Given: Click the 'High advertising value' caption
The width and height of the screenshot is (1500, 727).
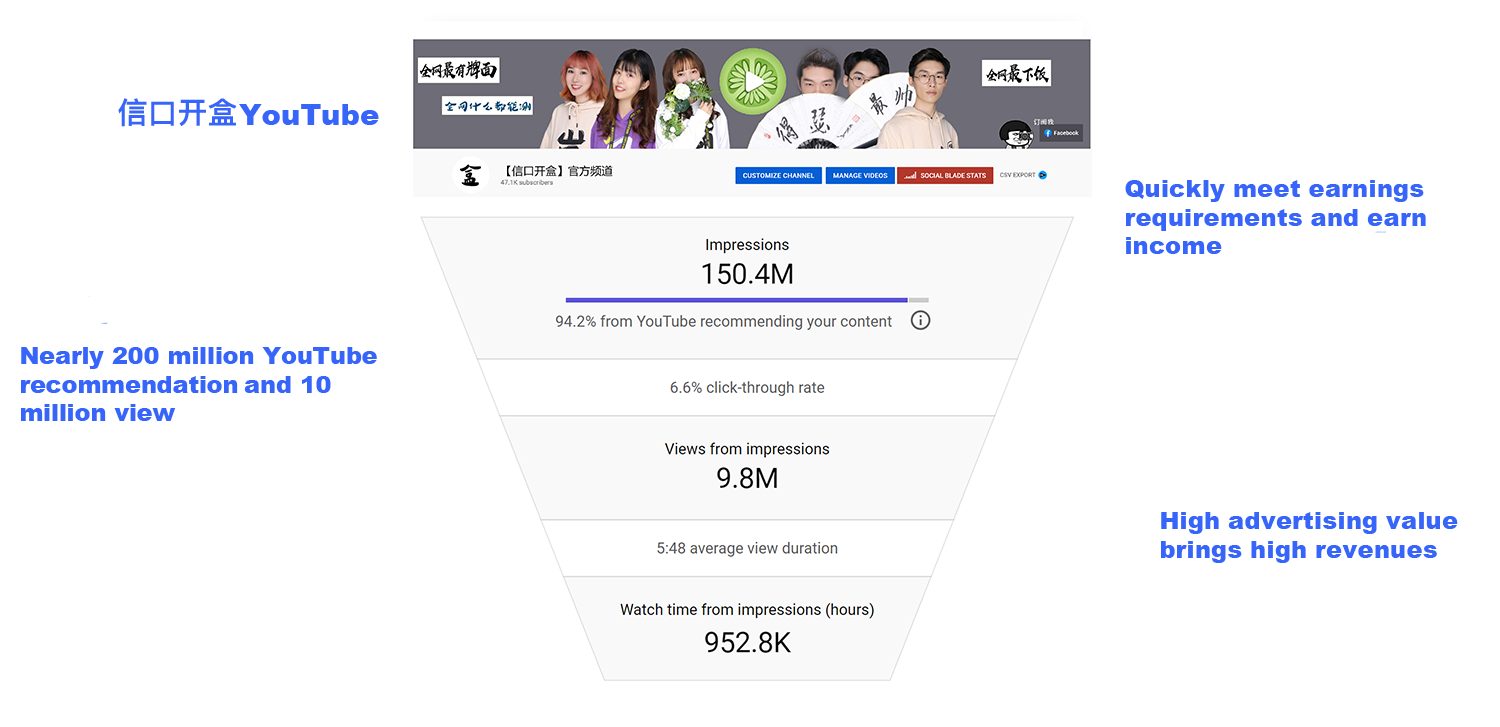Looking at the screenshot, I should tap(1308, 535).
